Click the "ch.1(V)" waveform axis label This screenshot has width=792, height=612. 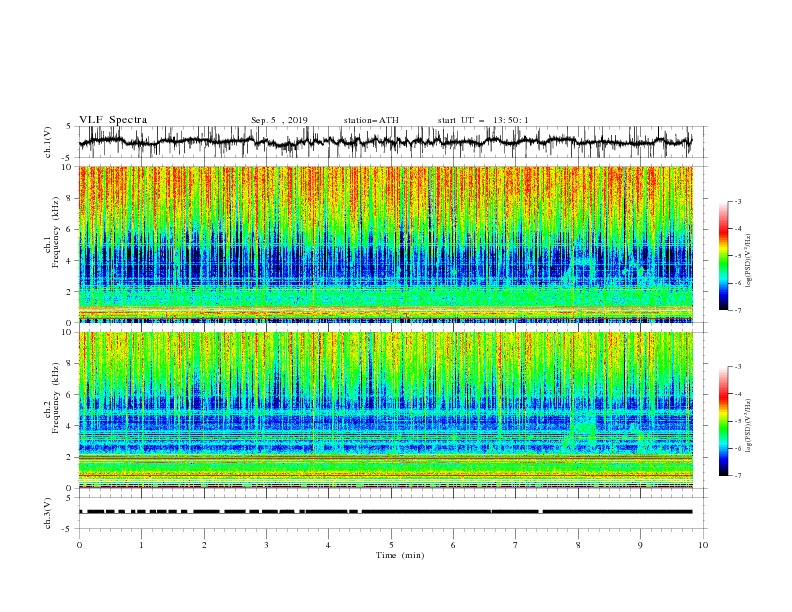click(48, 142)
